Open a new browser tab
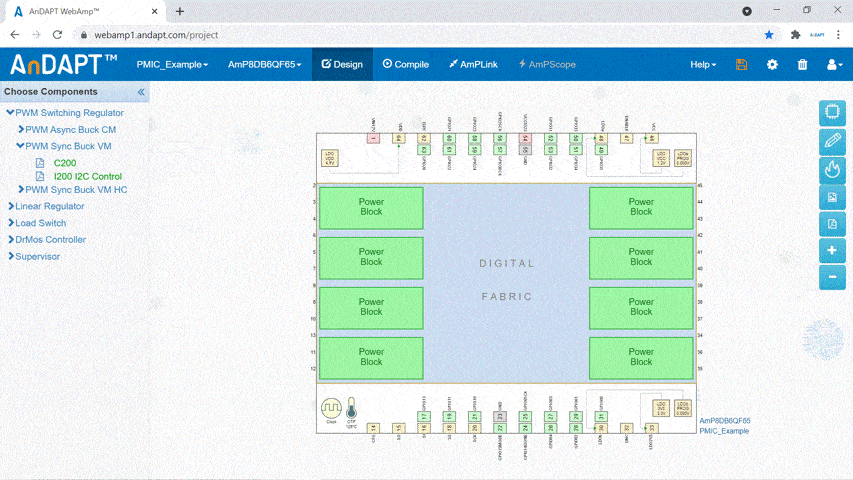The height and width of the screenshot is (480, 853). tap(180, 11)
